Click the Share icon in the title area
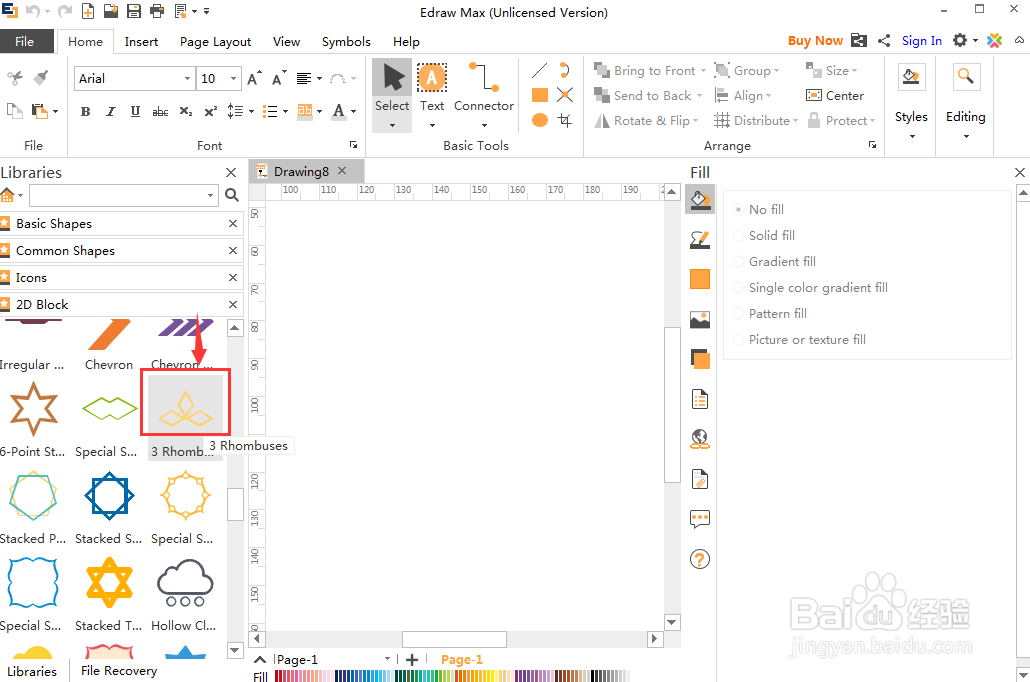The image size is (1030, 682). pos(884,41)
